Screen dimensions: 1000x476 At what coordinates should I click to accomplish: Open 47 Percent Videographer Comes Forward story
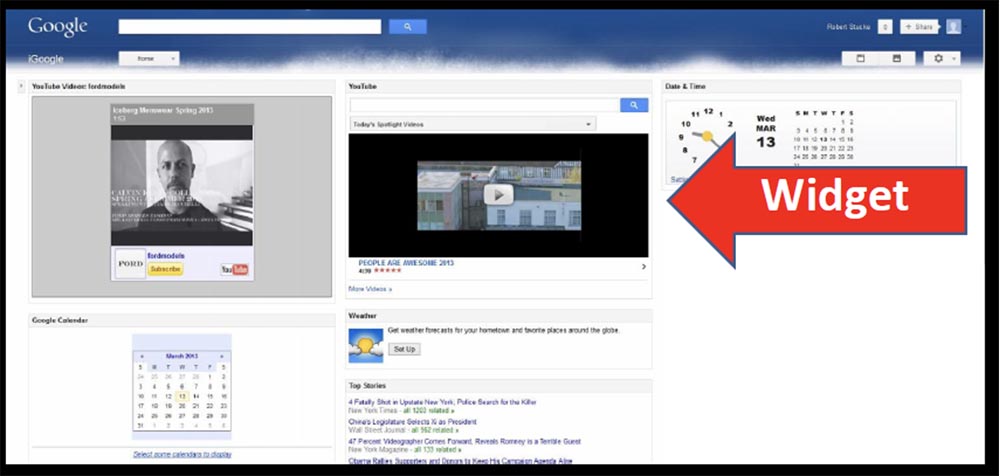click(x=464, y=441)
